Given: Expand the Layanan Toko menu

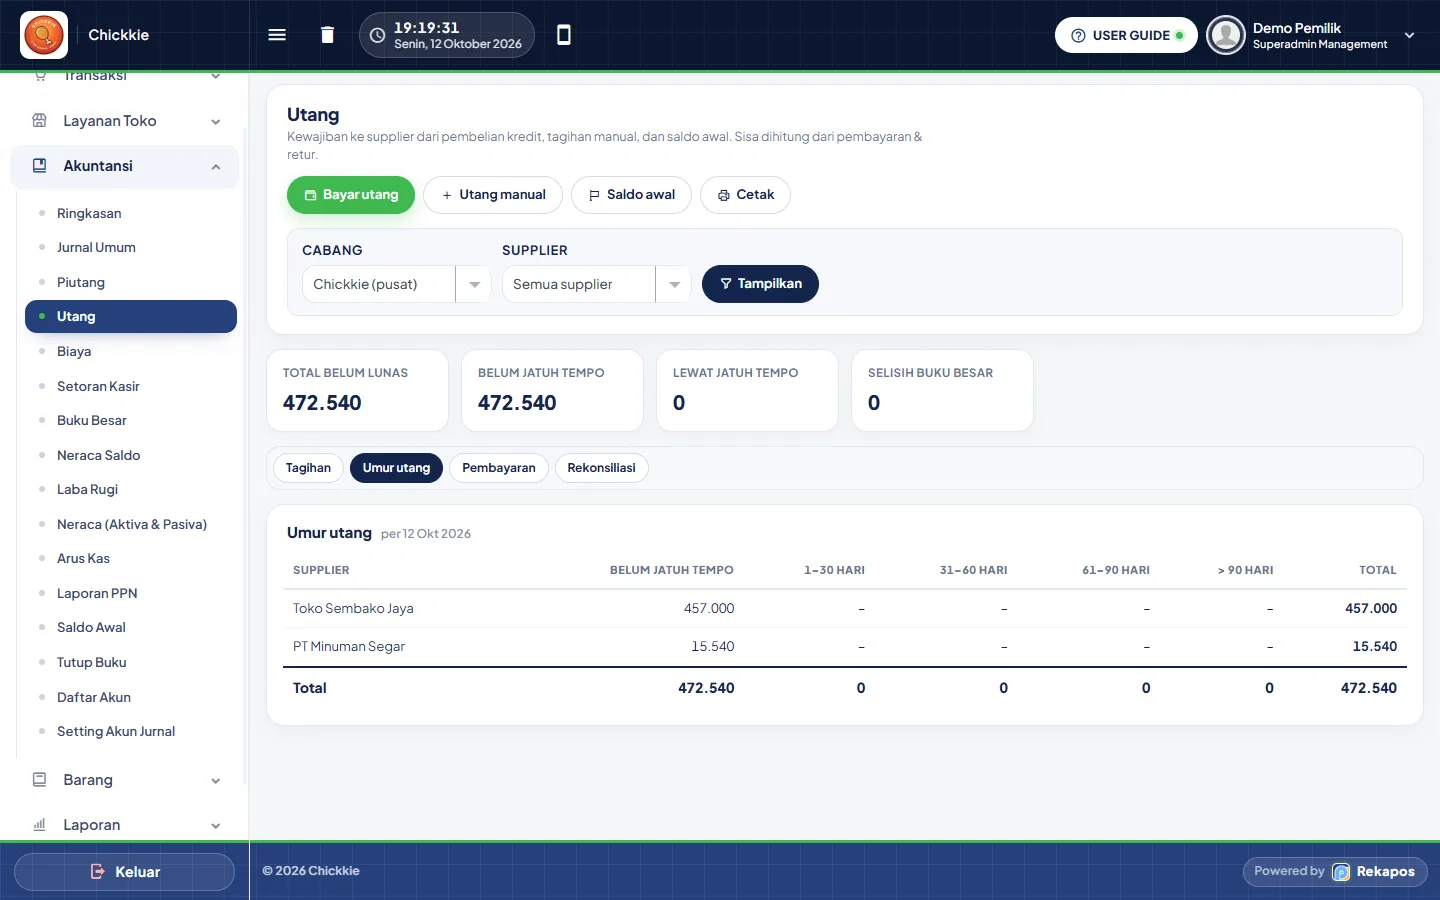Looking at the screenshot, I should (216, 122).
